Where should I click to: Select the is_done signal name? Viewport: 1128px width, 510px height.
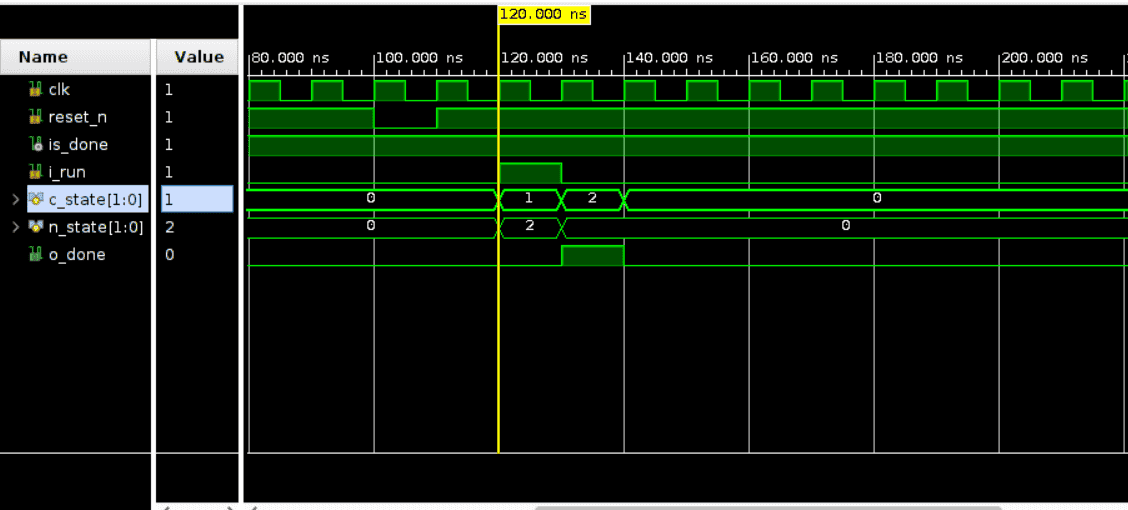point(78,145)
